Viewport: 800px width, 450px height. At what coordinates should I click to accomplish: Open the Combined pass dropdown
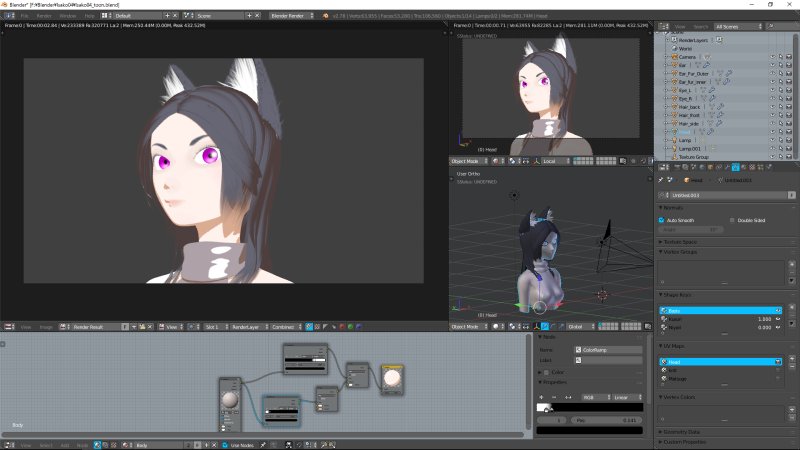(286, 327)
